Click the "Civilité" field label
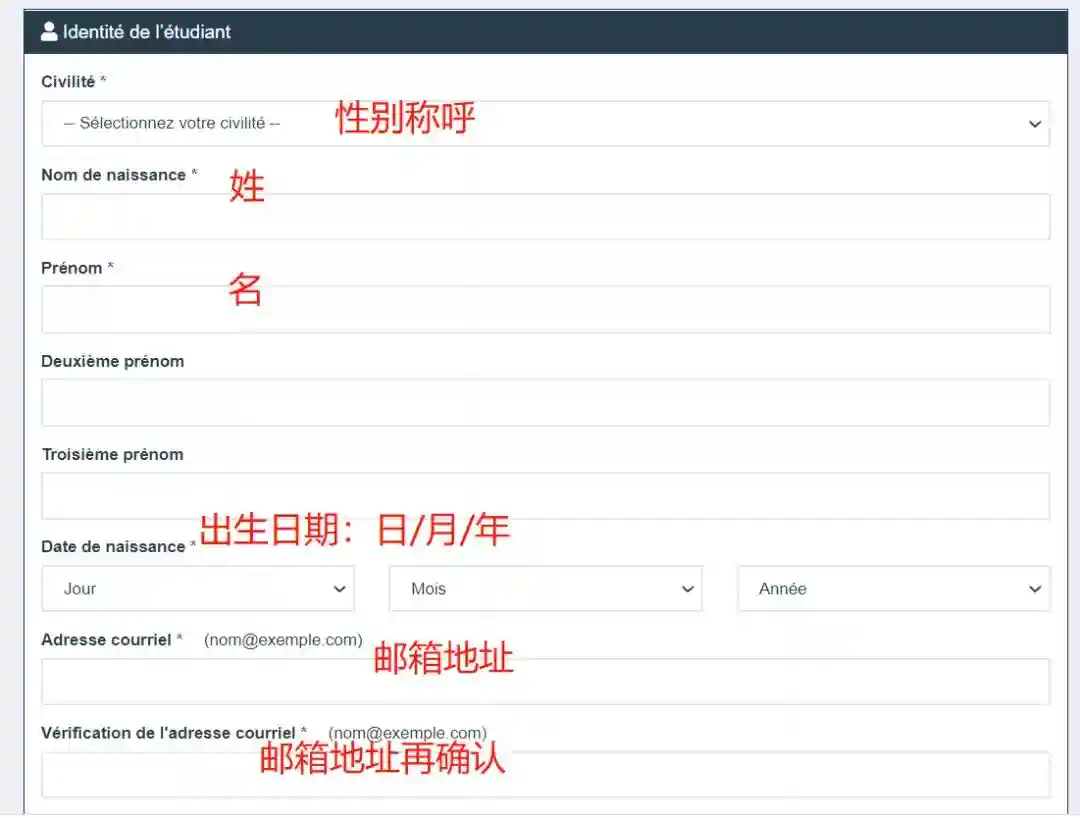 tap(68, 82)
